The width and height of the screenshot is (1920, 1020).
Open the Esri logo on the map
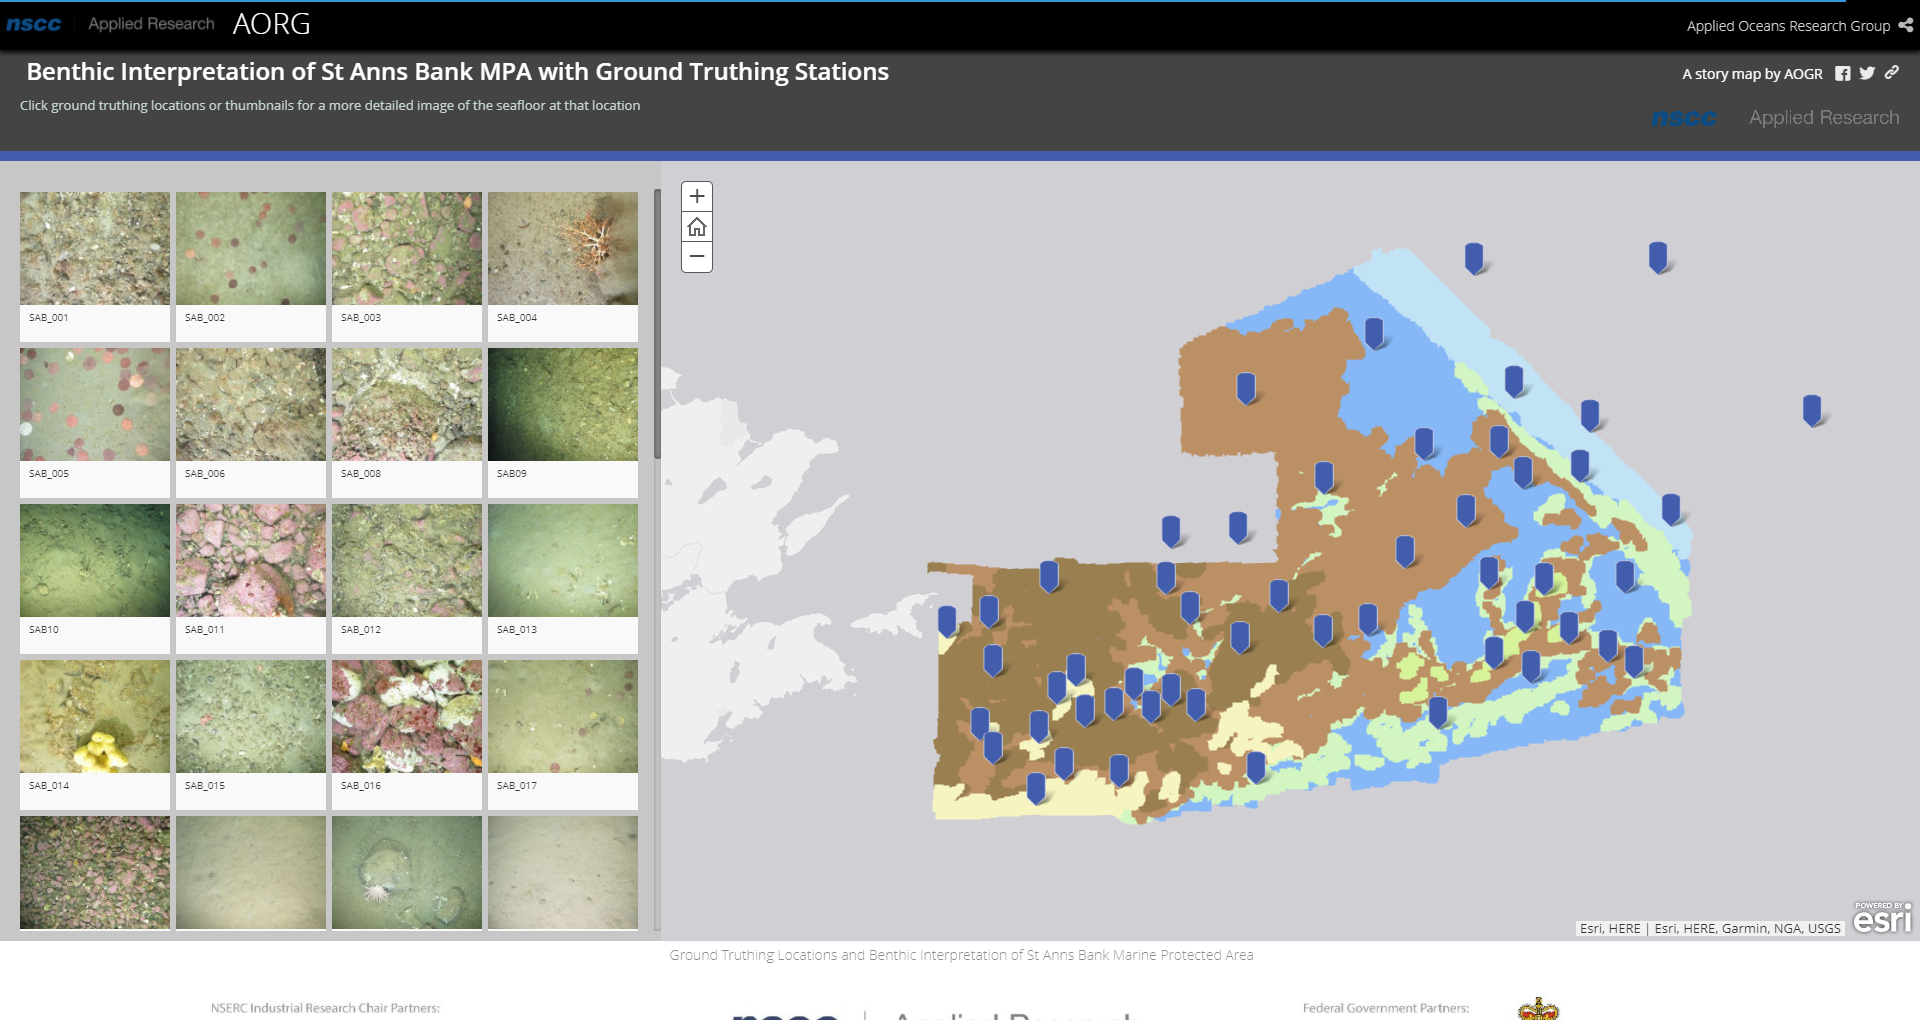coord(1882,918)
